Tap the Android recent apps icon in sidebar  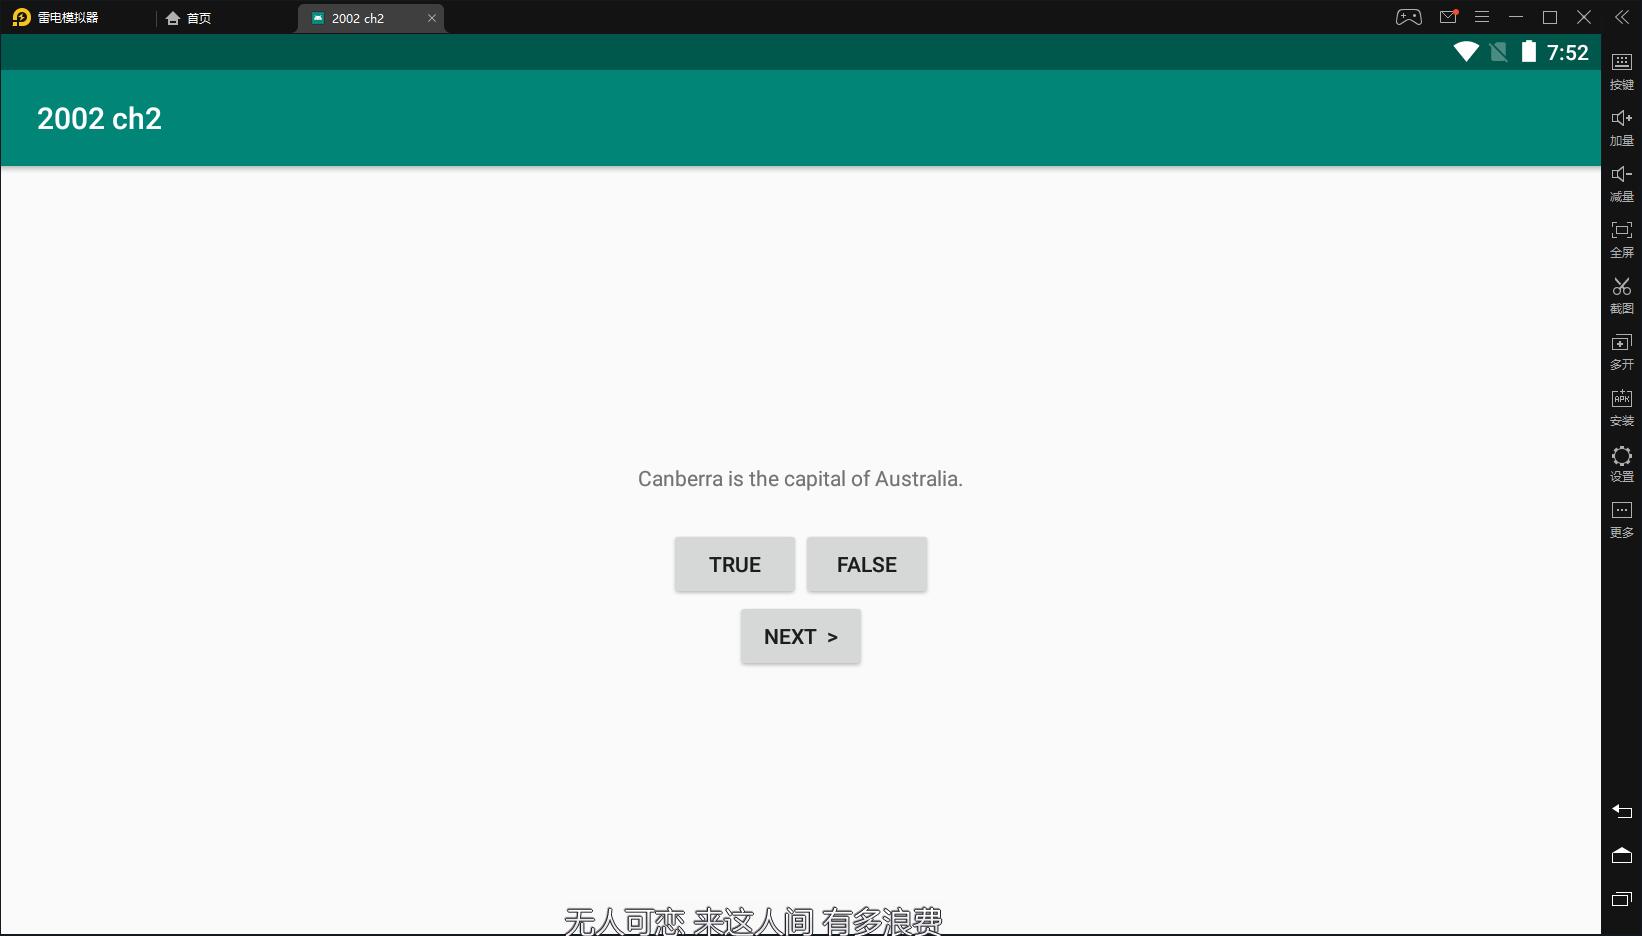[x=1622, y=899]
